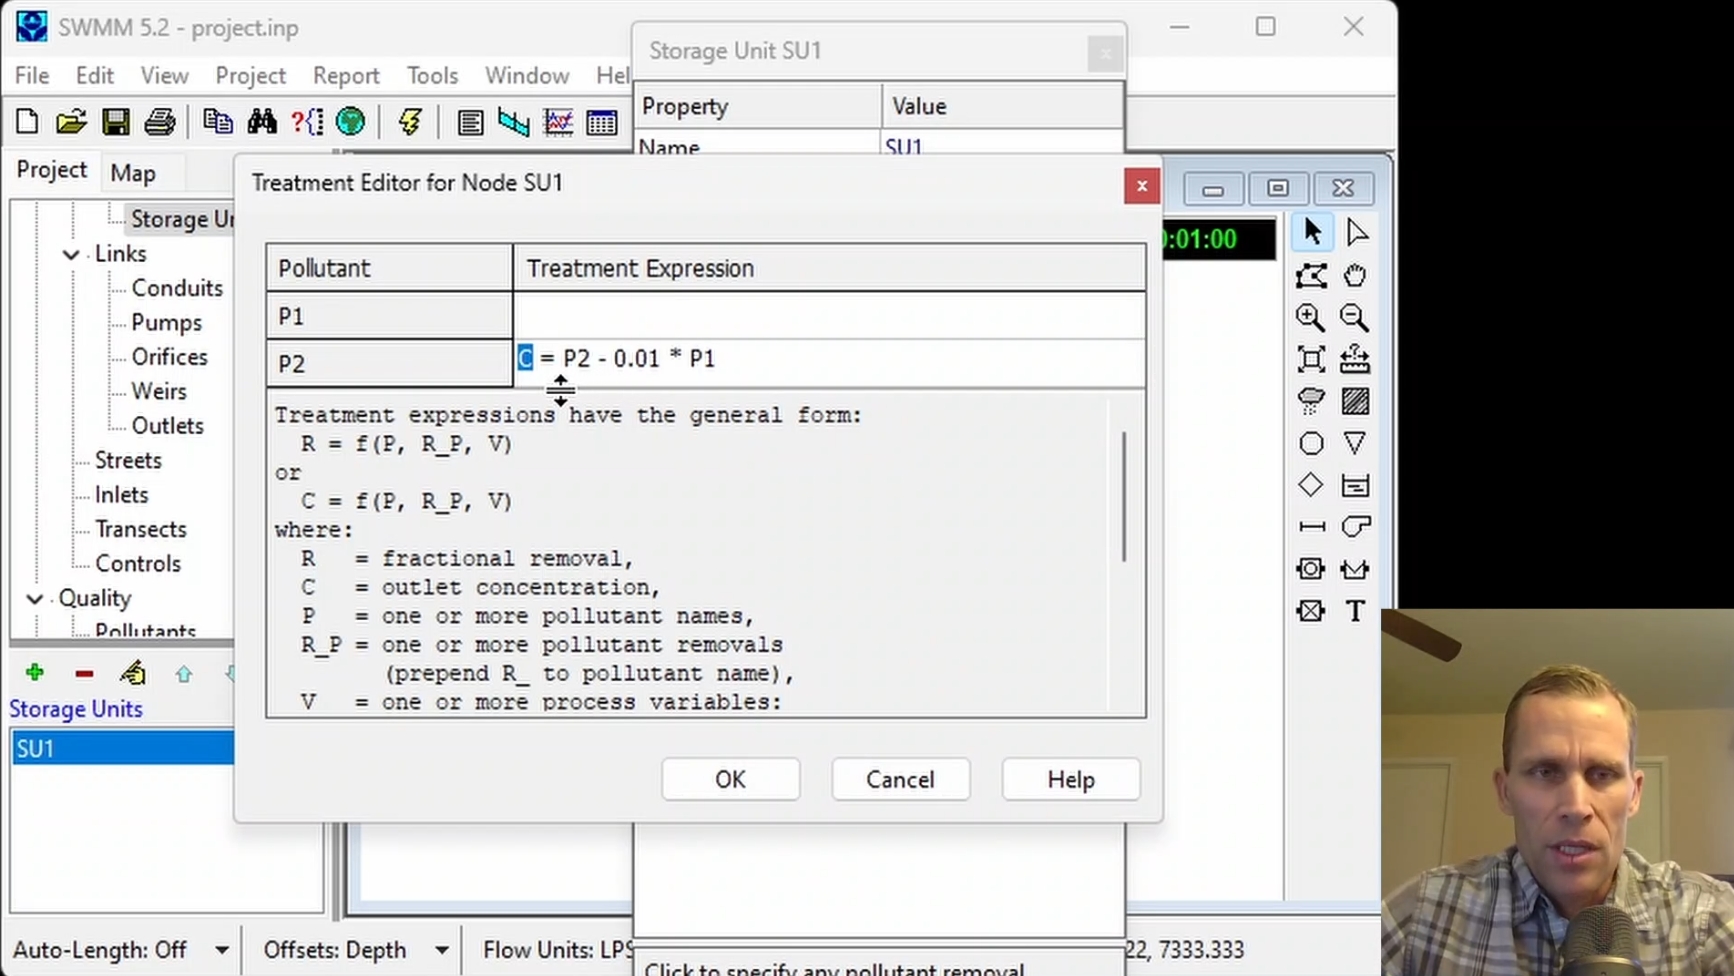This screenshot has width=1734, height=976.
Task: Collapse the Links tree branch
Action: coord(71,254)
